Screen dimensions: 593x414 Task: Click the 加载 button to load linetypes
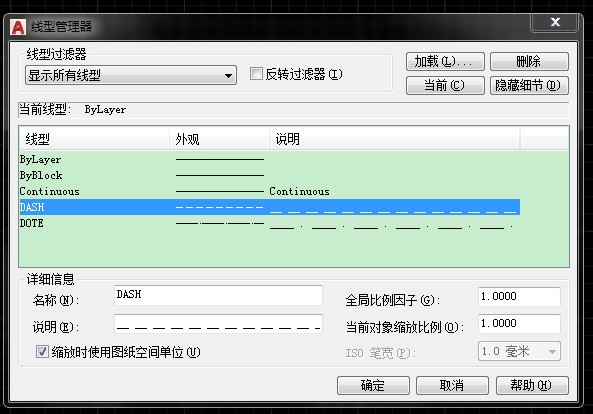pyautogui.click(x=445, y=61)
